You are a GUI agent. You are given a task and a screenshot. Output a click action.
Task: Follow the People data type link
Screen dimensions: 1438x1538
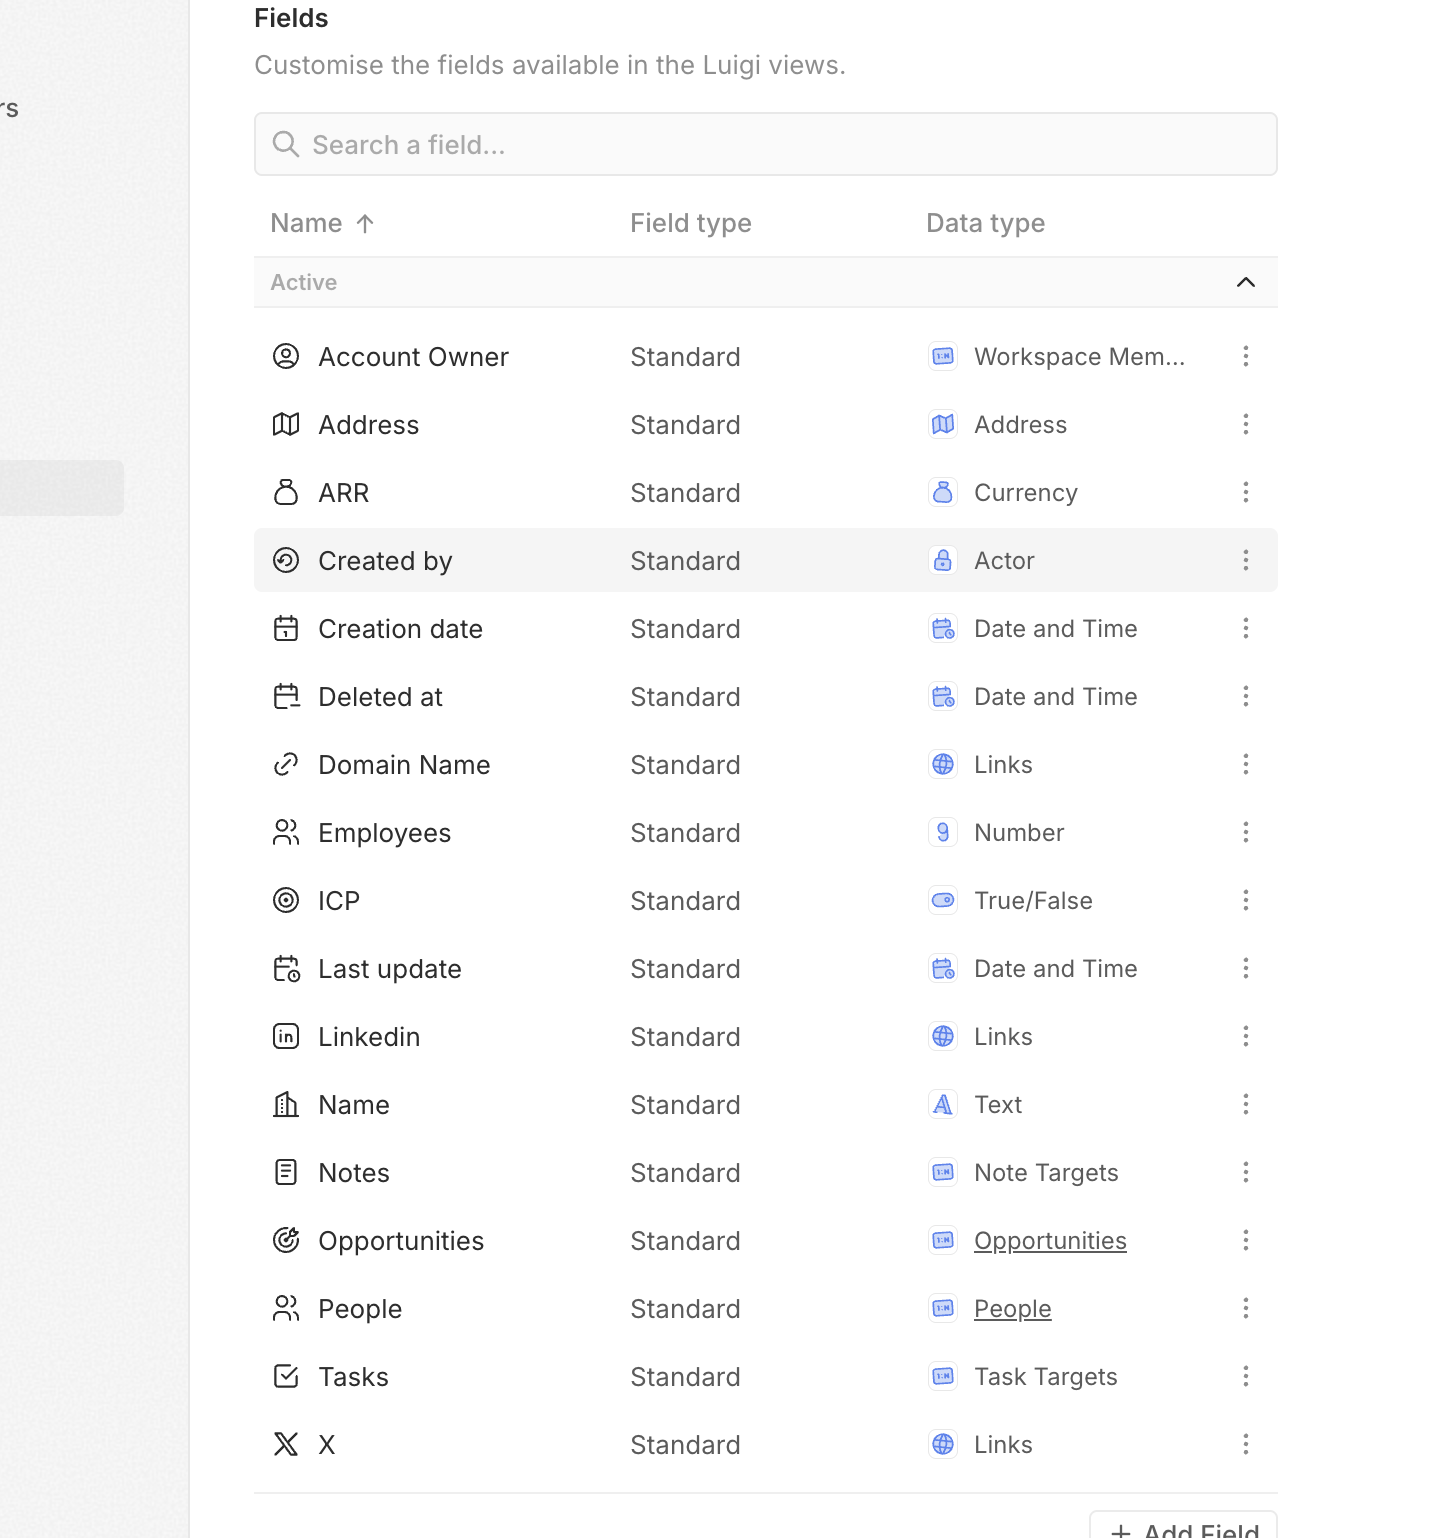(1013, 1309)
